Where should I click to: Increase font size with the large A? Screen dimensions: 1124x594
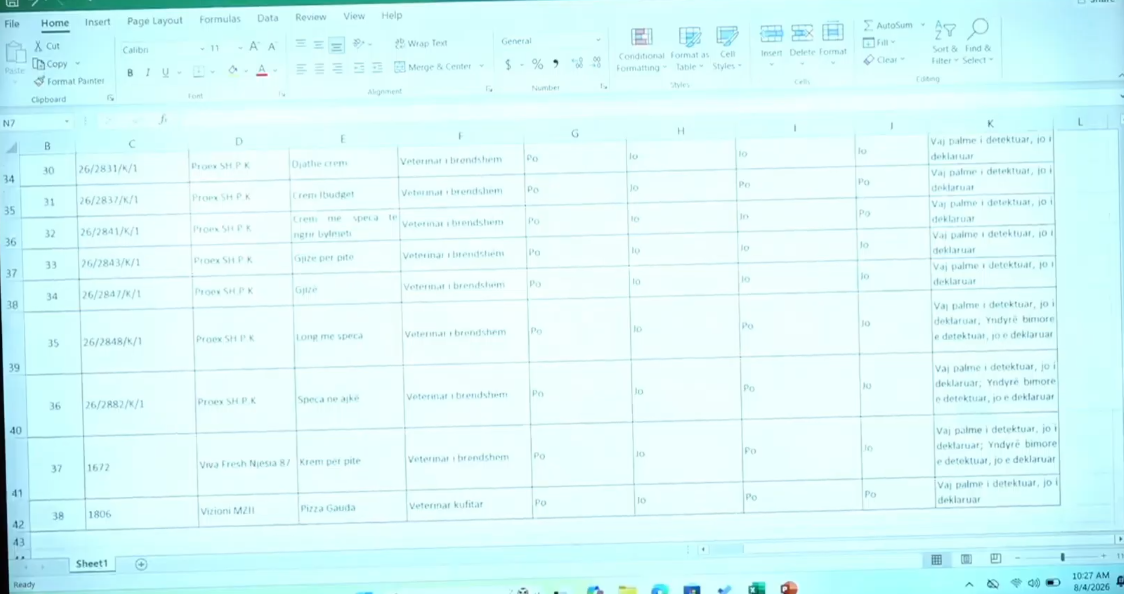[x=254, y=47]
